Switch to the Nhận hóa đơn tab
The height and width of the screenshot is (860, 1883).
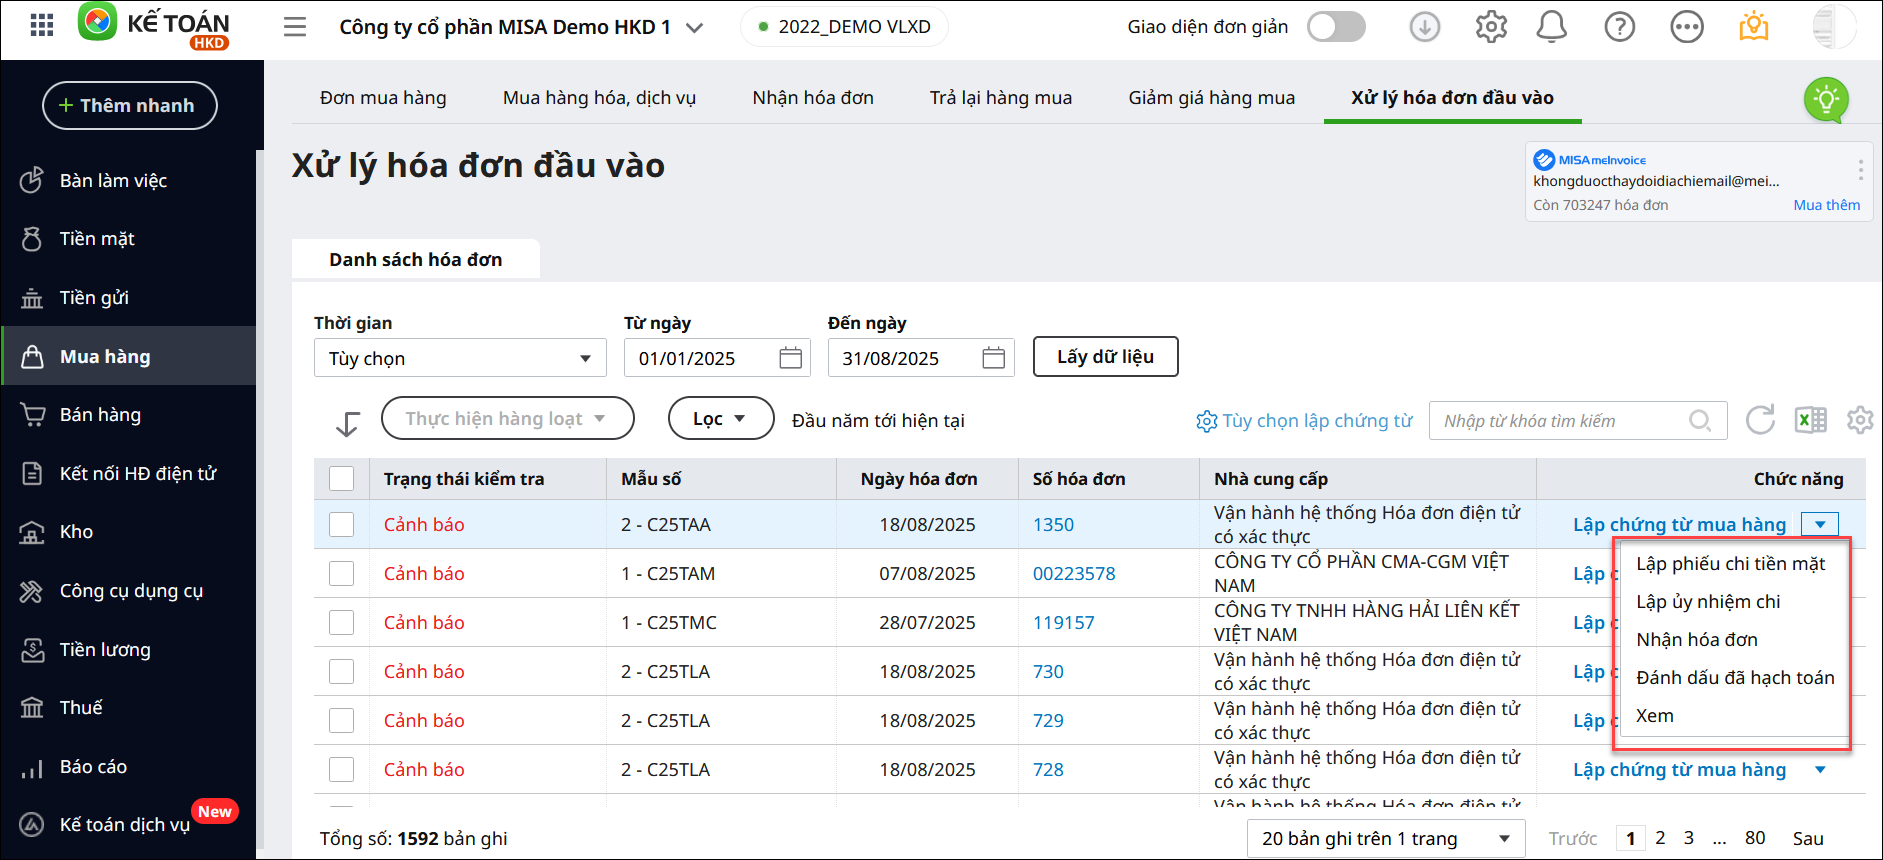pyautogui.click(x=813, y=98)
